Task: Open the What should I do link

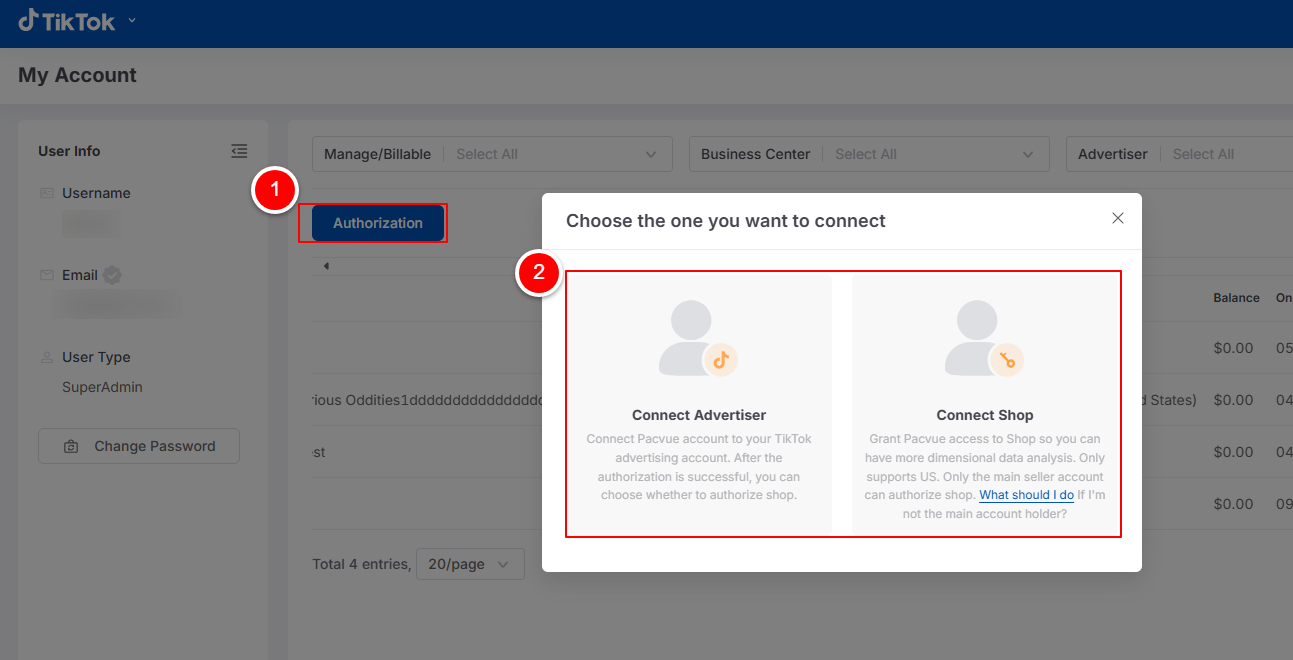Action: click(x=1026, y=495)
